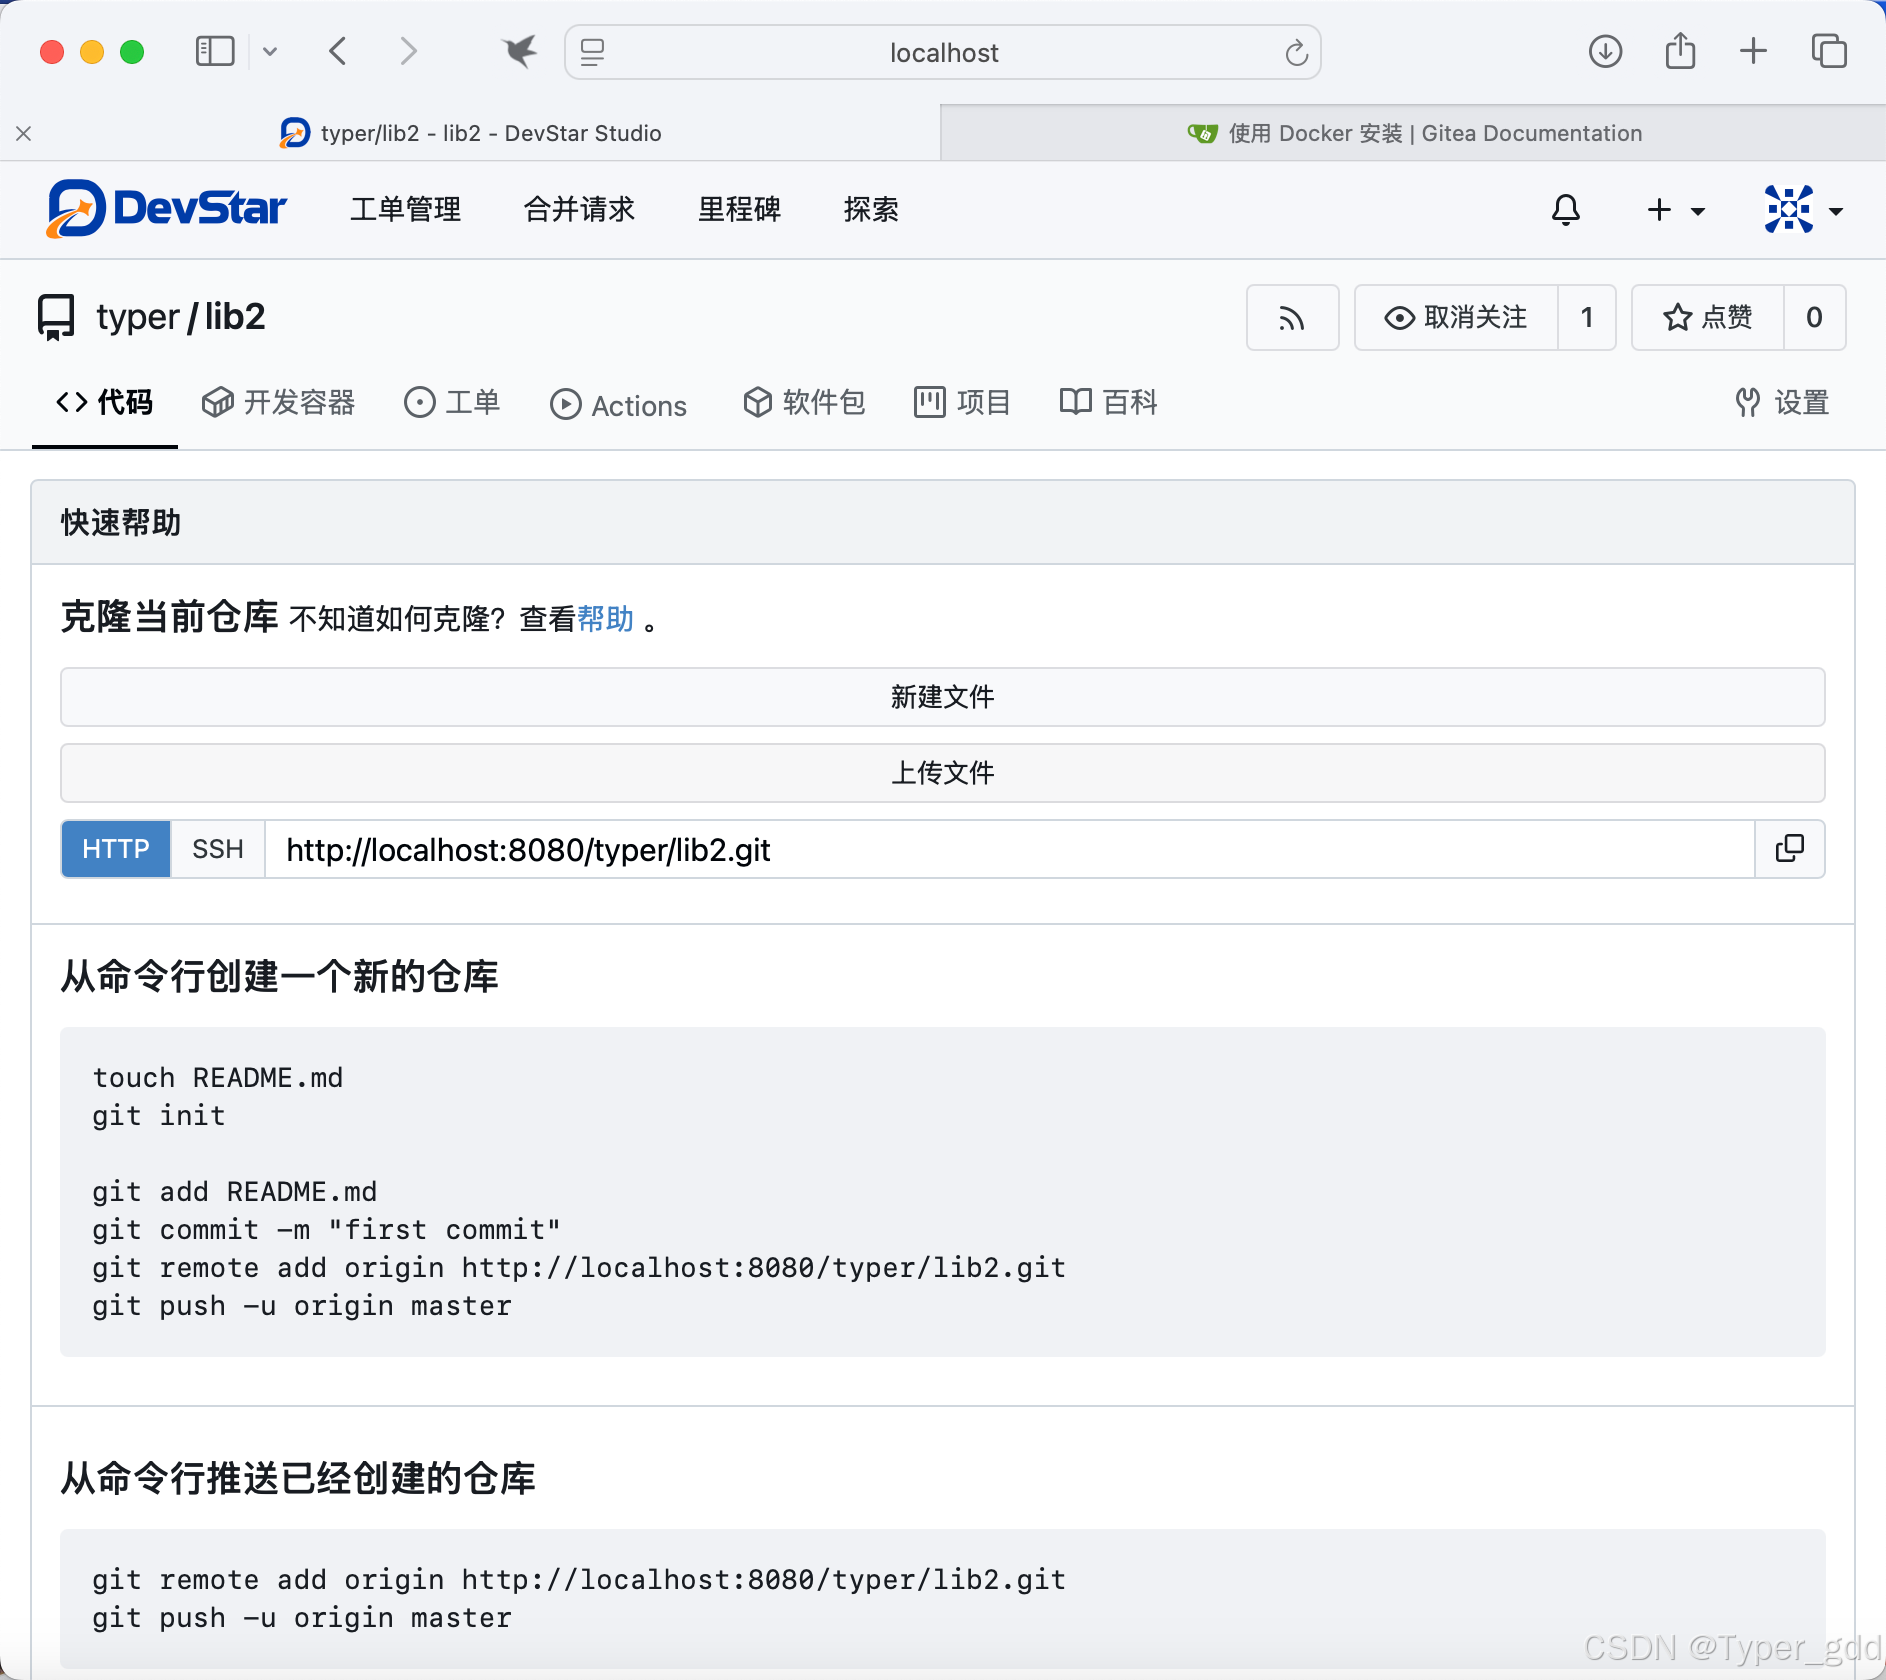Open the 合并请求 menu item
This screenshot has width=1886, height=1680.
point(580,209)
